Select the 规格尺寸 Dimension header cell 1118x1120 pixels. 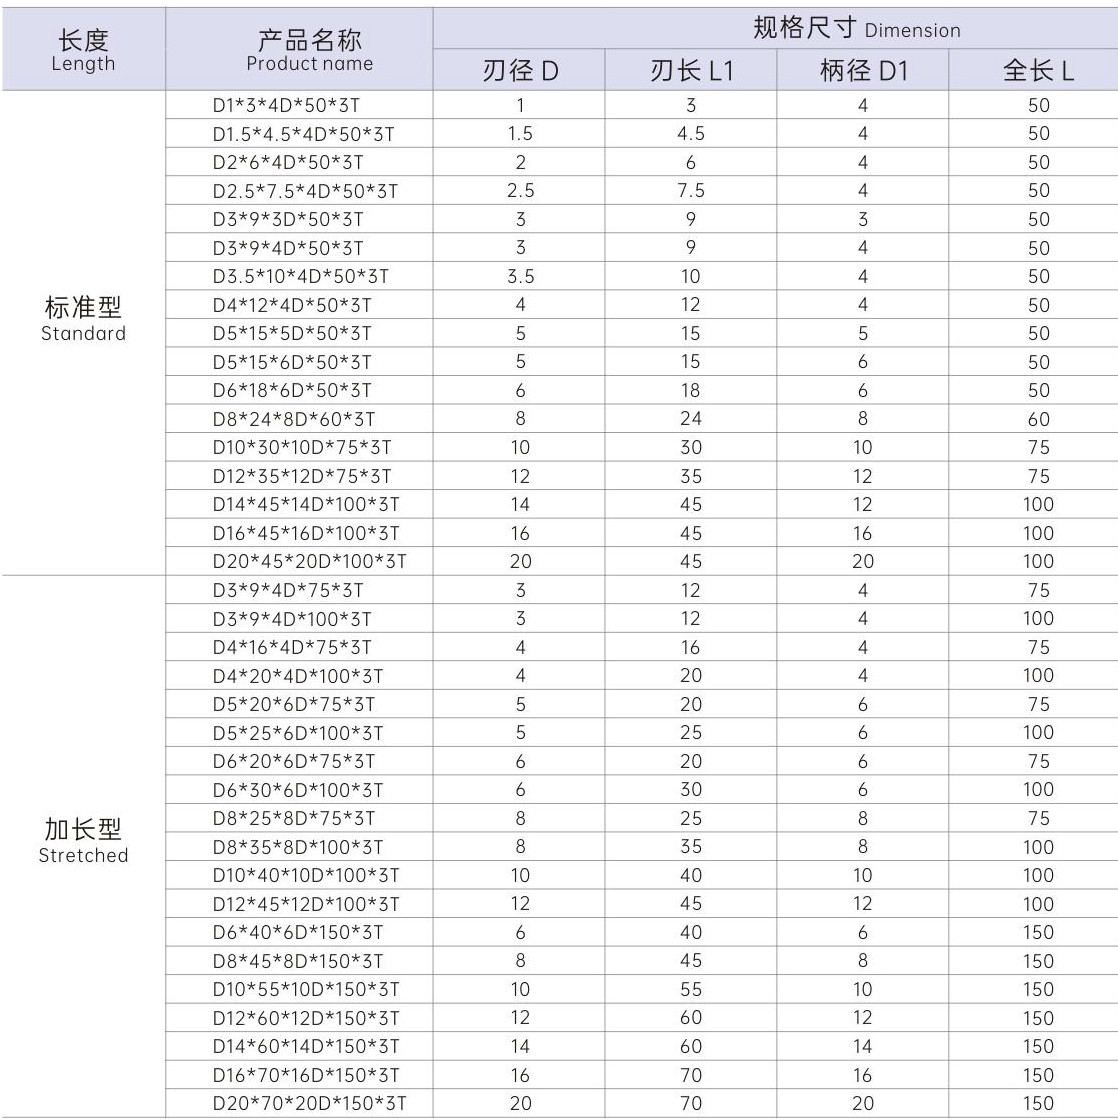[775, 29]
